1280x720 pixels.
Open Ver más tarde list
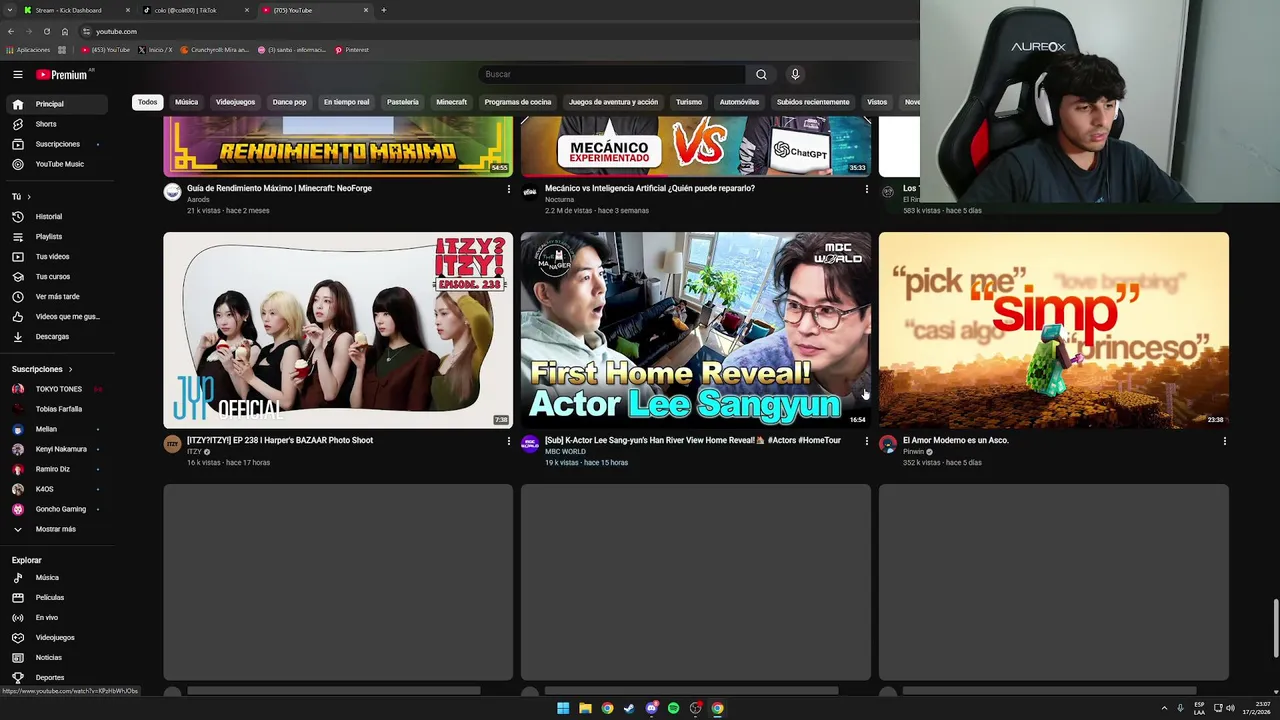(x=57, y=296)
